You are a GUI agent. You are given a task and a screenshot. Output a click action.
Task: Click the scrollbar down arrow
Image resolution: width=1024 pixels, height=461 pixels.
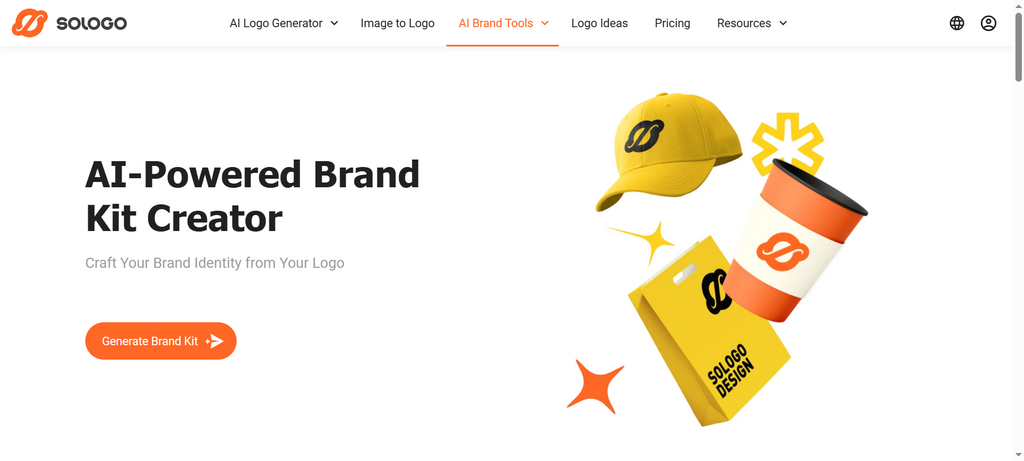(x=1018, y=454)
